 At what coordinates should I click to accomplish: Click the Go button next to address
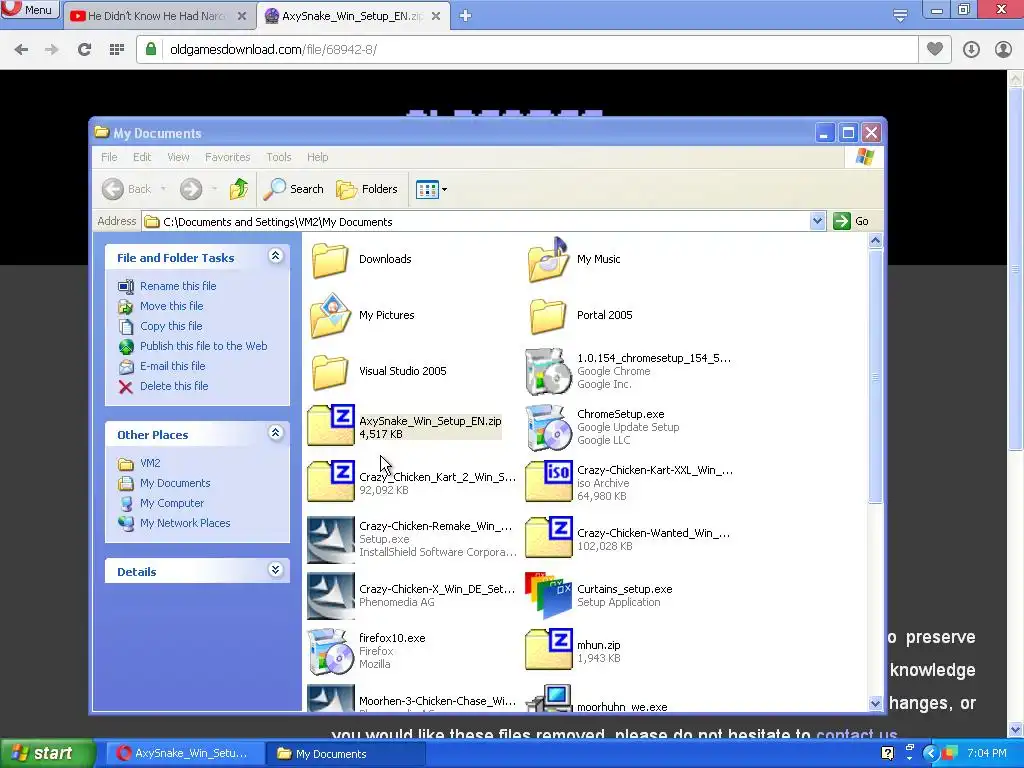[851, 221]
